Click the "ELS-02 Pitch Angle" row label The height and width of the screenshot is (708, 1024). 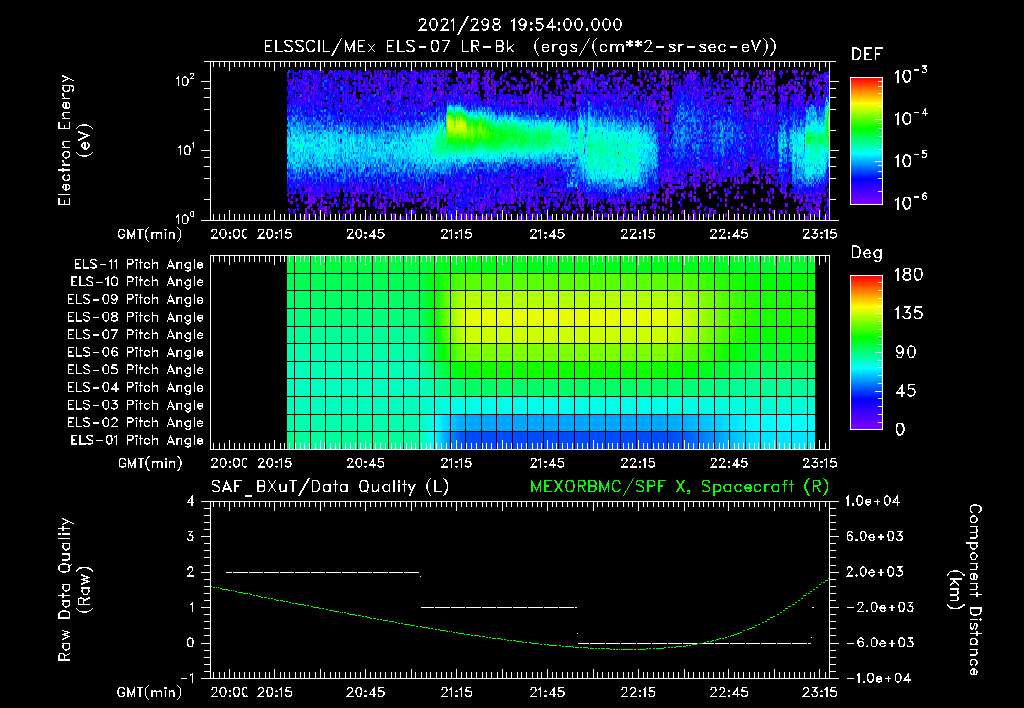click(x=135, y=423)
